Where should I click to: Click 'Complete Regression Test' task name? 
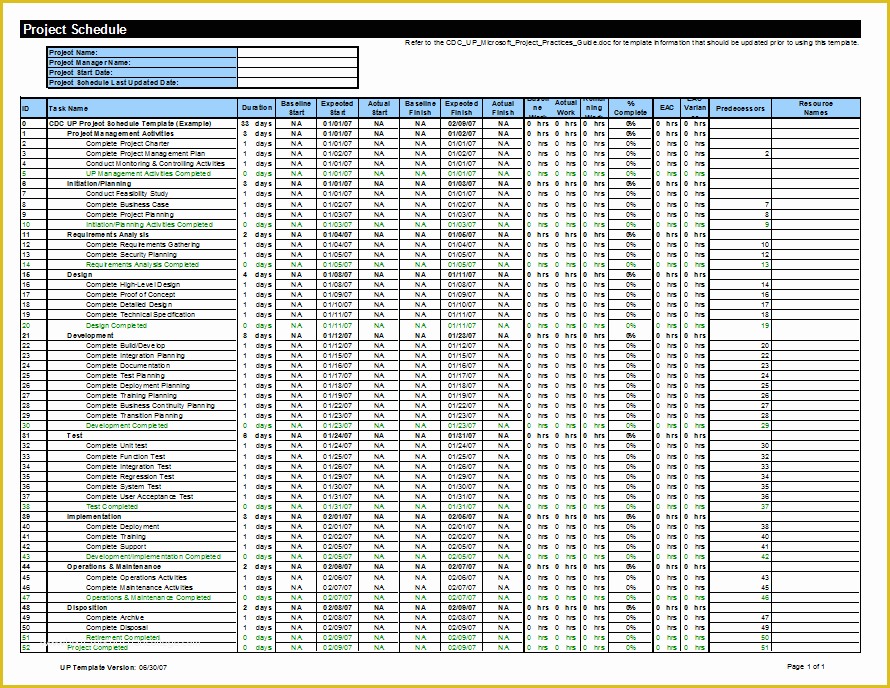130,477
